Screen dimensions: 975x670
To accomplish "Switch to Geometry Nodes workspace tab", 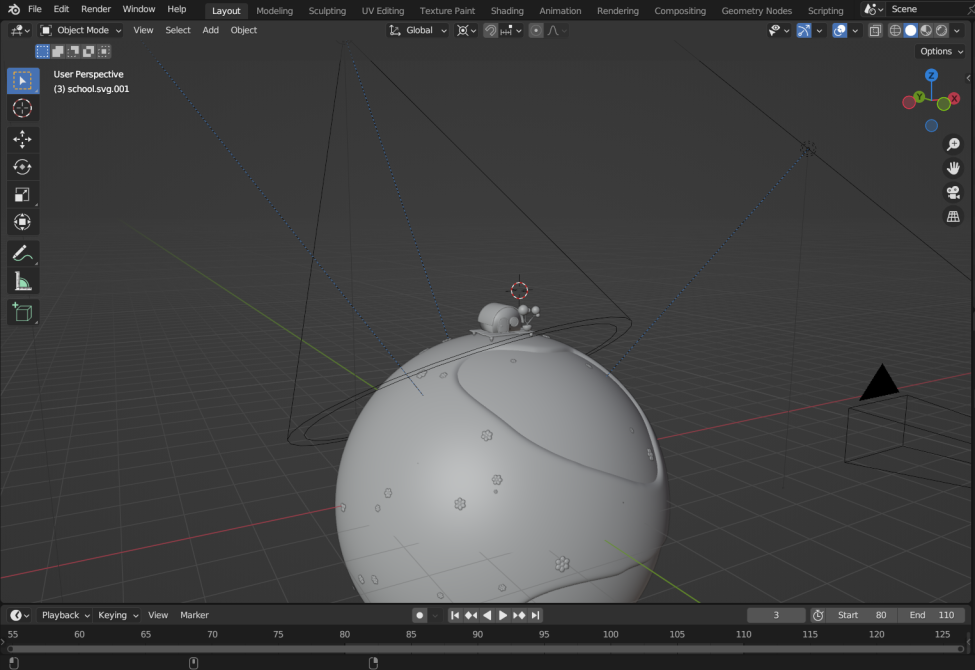I will click(x=756, y=11).
